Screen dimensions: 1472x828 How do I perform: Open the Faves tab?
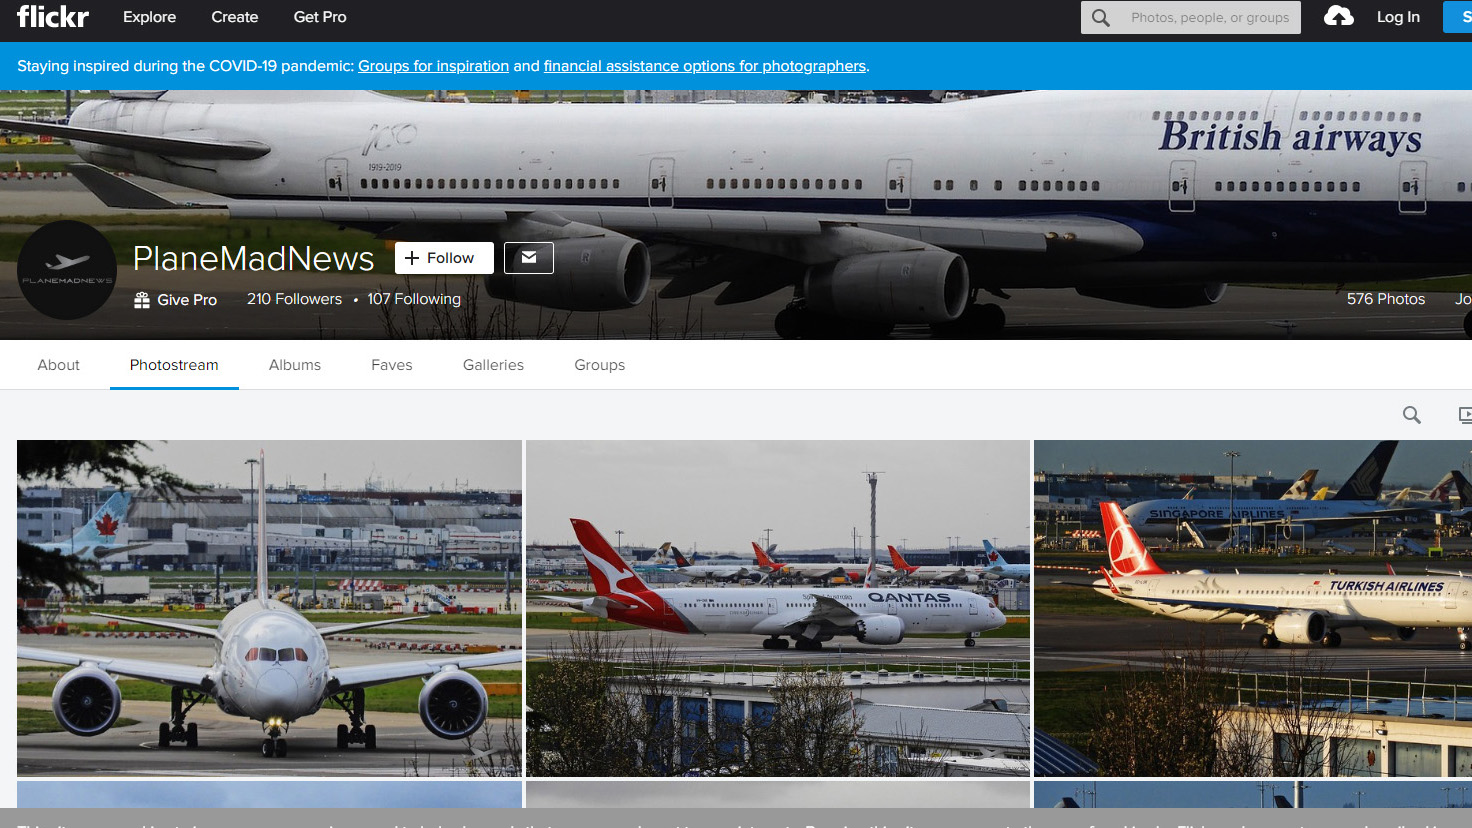pyautogui.click(x=392, y=365)
